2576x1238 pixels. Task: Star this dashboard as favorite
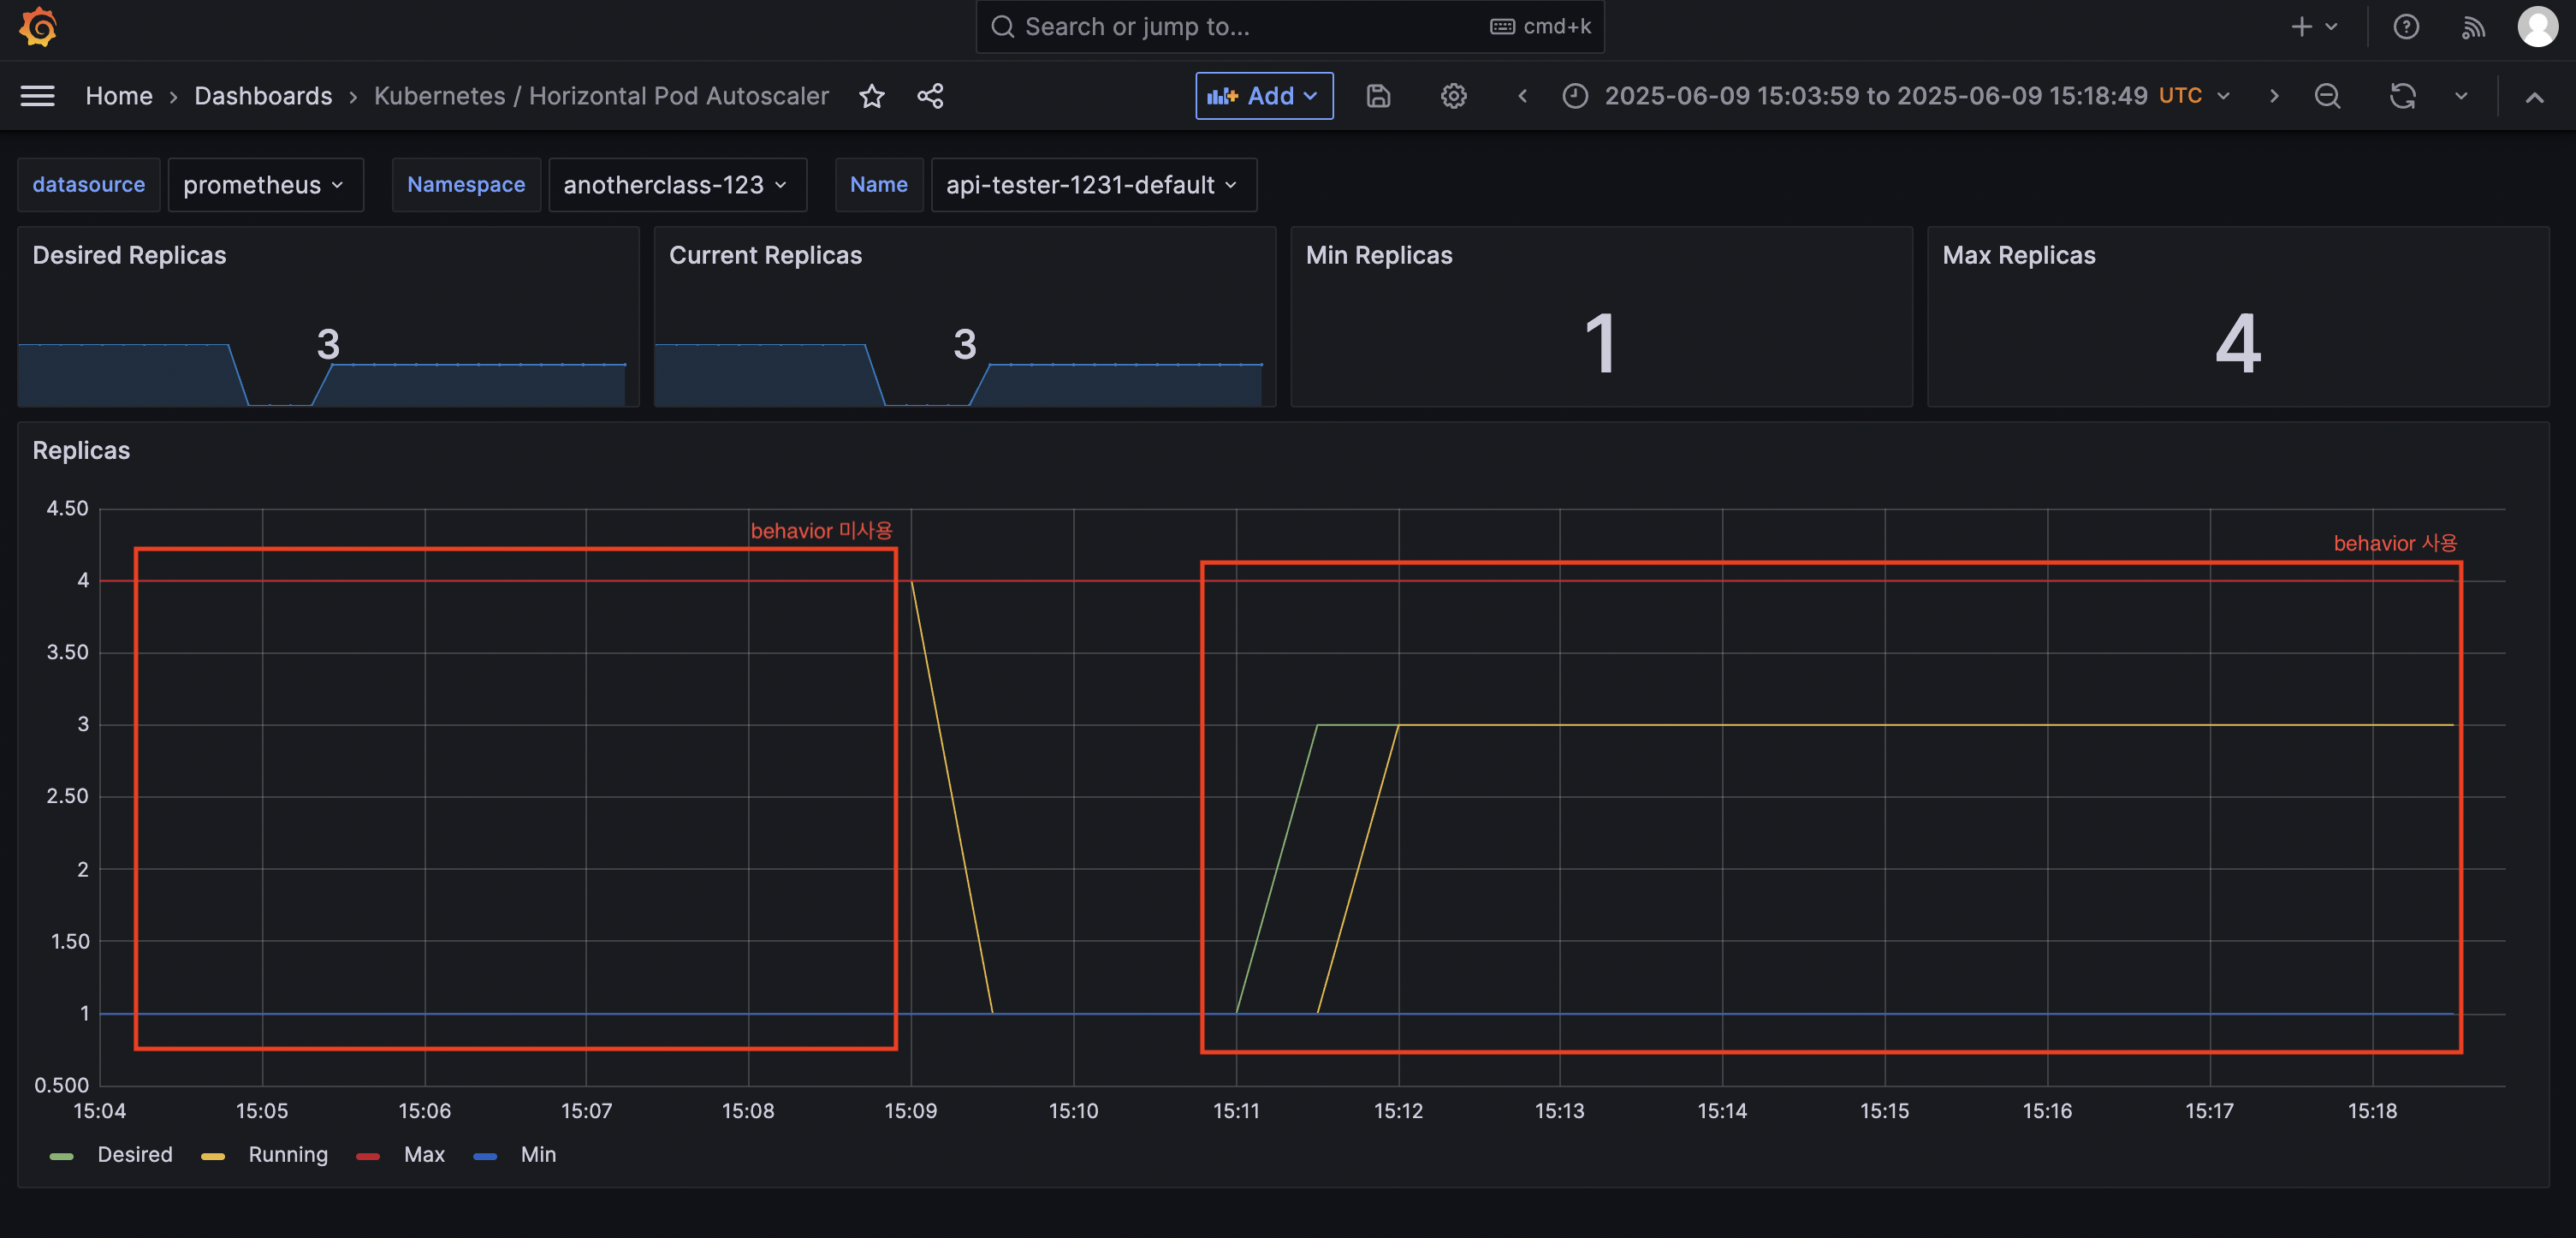click(871, 96)
